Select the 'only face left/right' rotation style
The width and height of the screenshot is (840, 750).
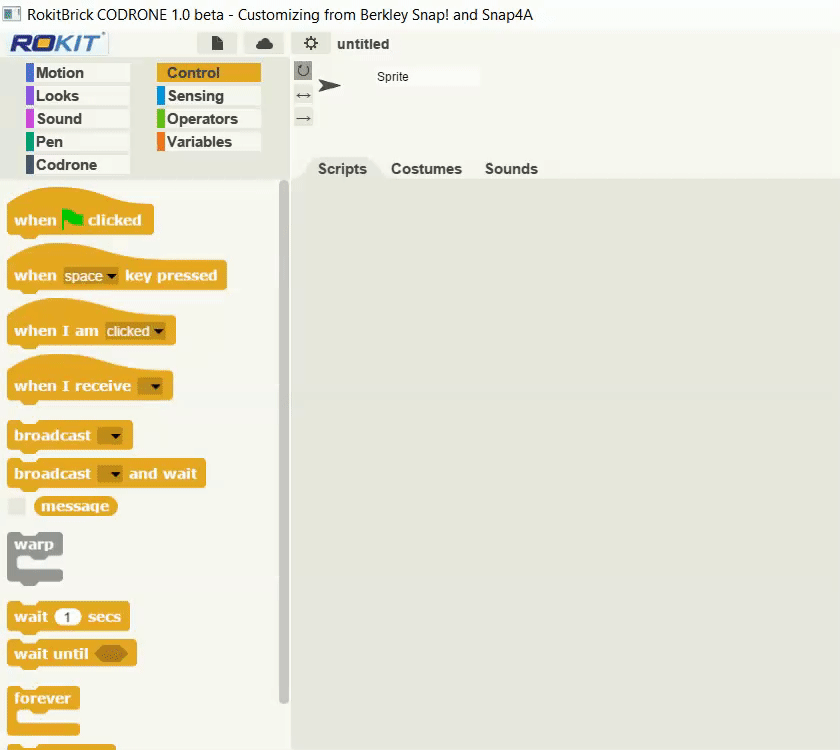coord(303,95)
